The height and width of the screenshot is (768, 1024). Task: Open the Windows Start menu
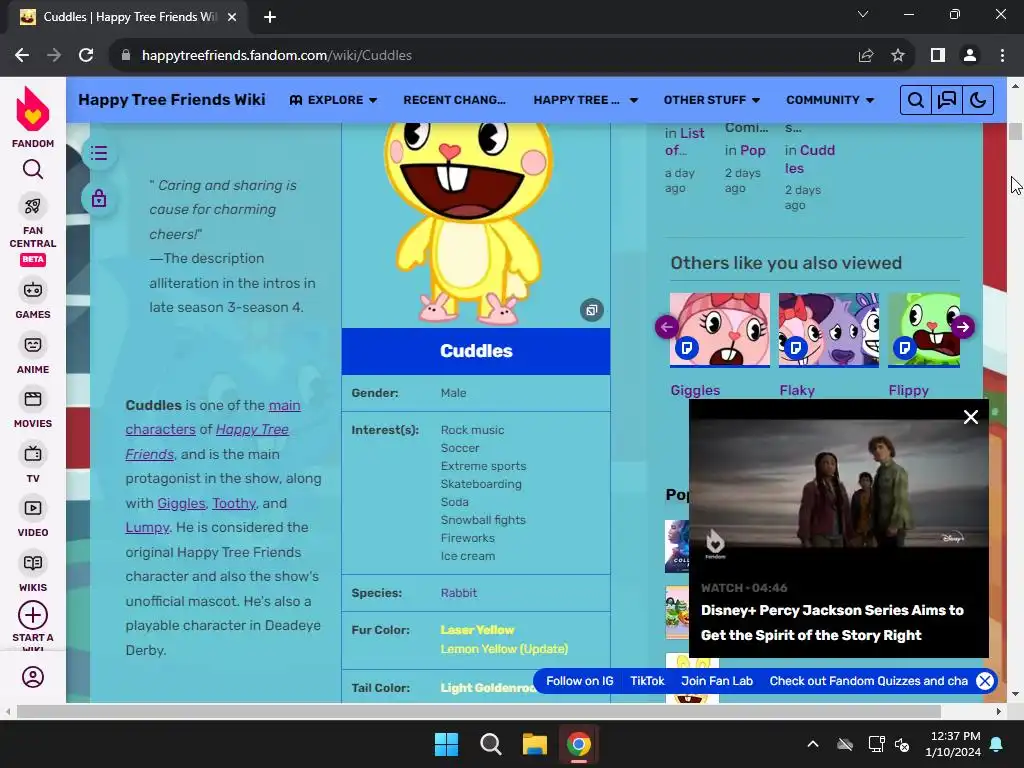(x=447, y=744)
